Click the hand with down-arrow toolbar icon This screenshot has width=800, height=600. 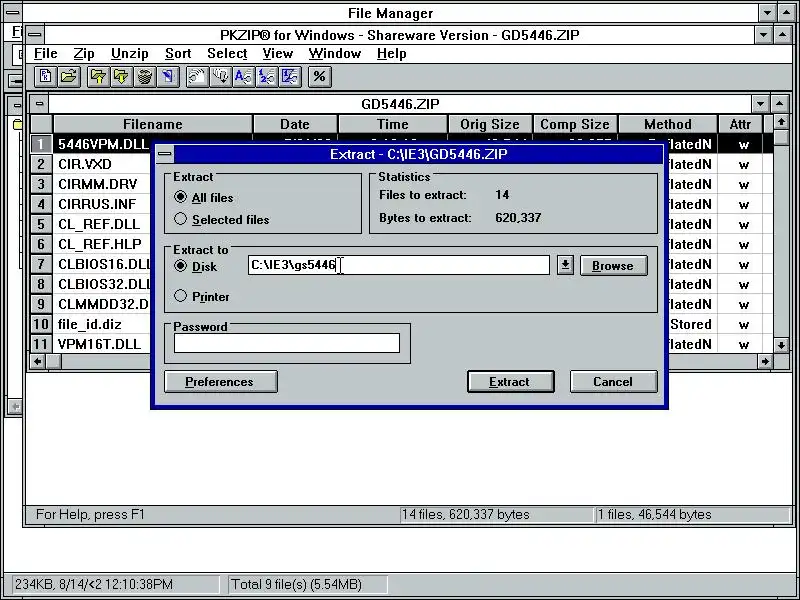[x=220, y=77]
